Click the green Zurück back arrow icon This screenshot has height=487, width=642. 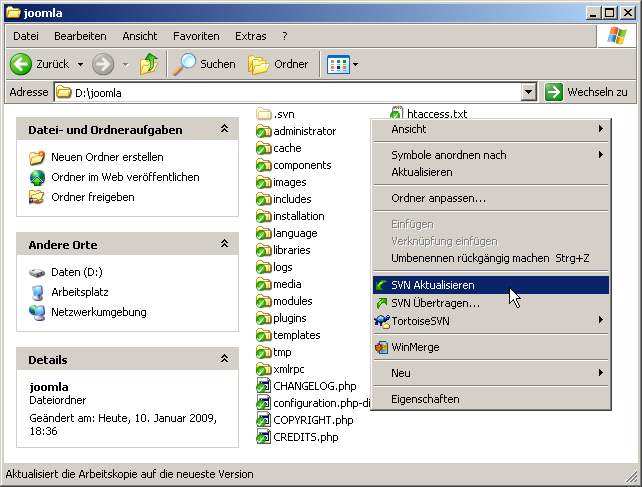point(20,64)
